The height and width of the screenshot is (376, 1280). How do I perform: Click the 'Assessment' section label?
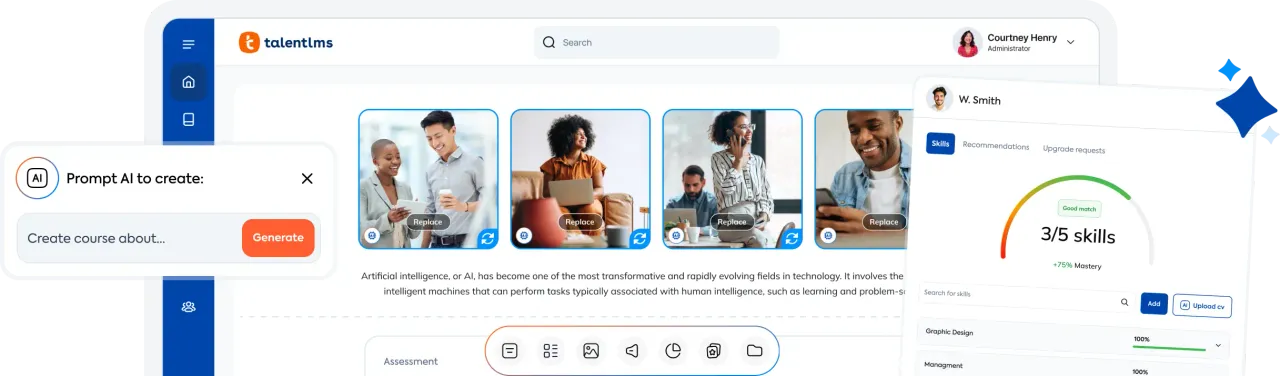point(411,361)
